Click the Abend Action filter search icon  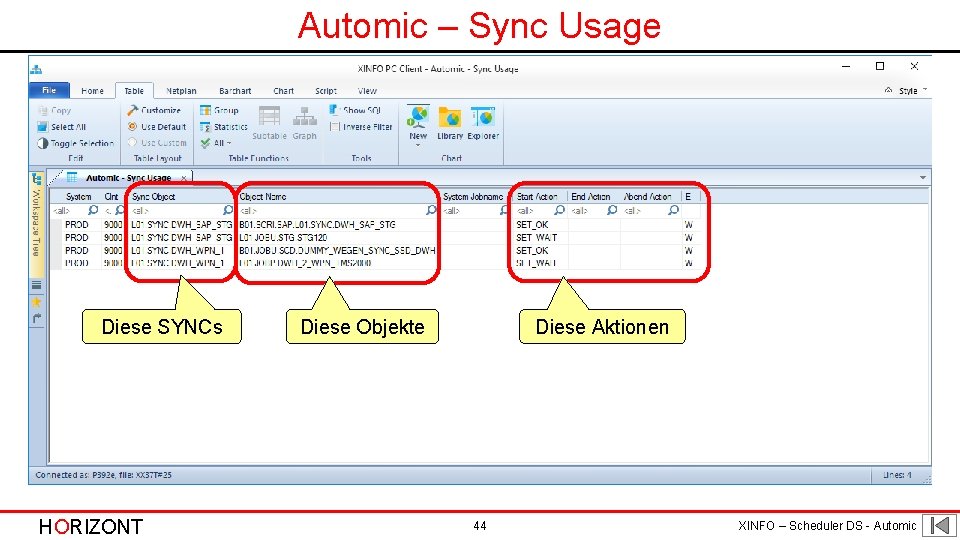(x=673, y=211)
